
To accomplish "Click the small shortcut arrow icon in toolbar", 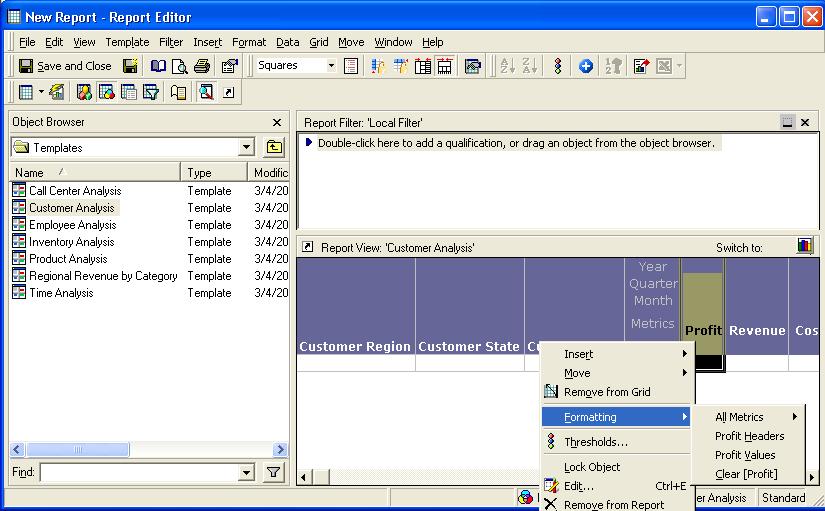I will [x=229, y=93].
